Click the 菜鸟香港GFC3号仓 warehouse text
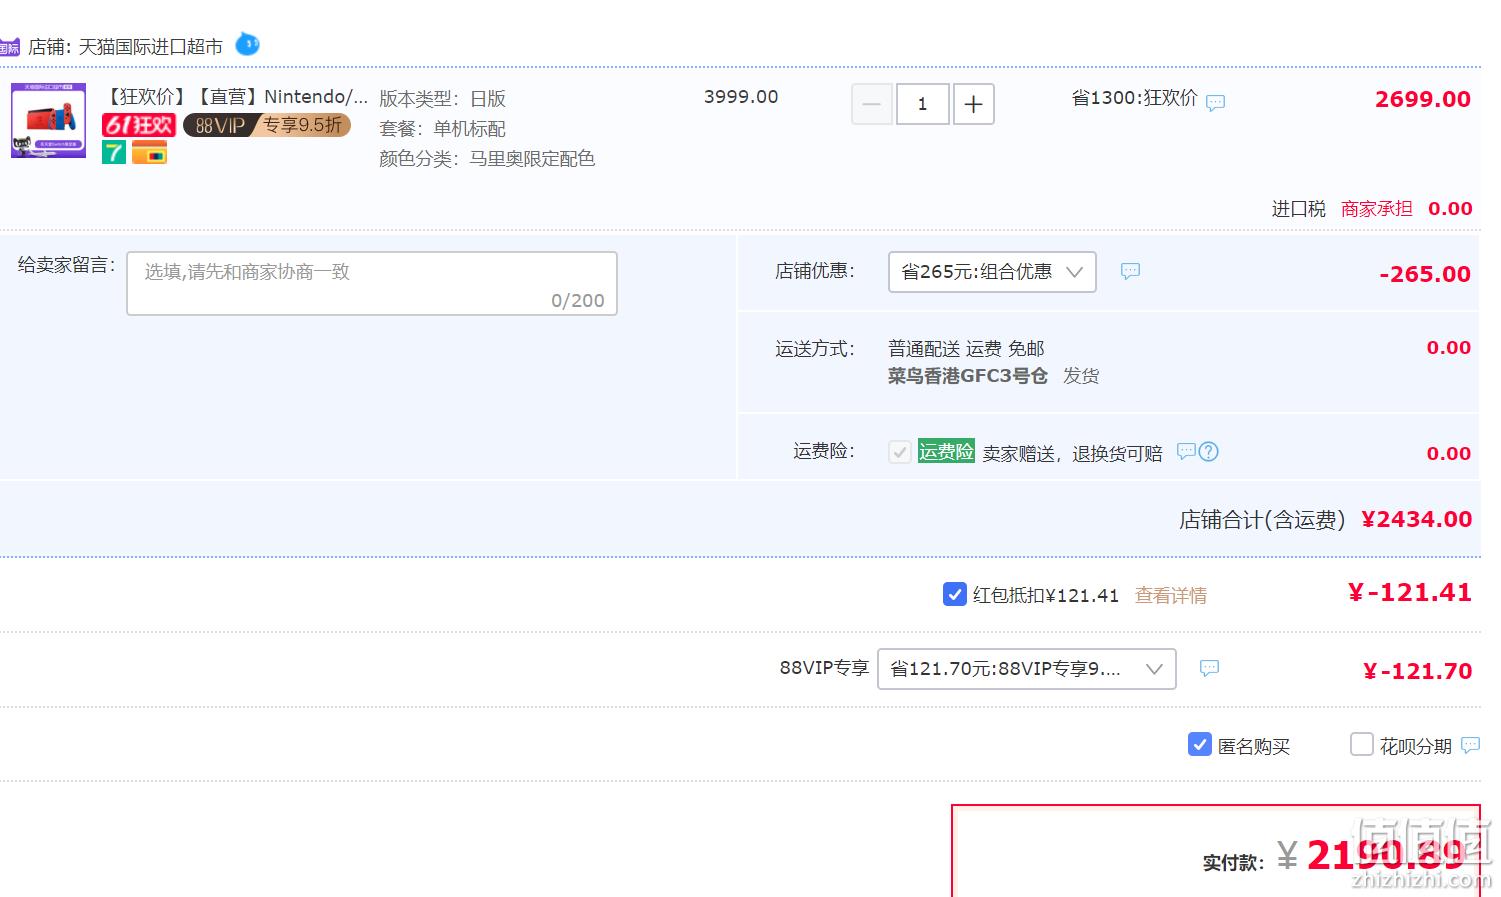Image resolution: width=1501 pixels, height=897 pixels. tap(968, 376)
